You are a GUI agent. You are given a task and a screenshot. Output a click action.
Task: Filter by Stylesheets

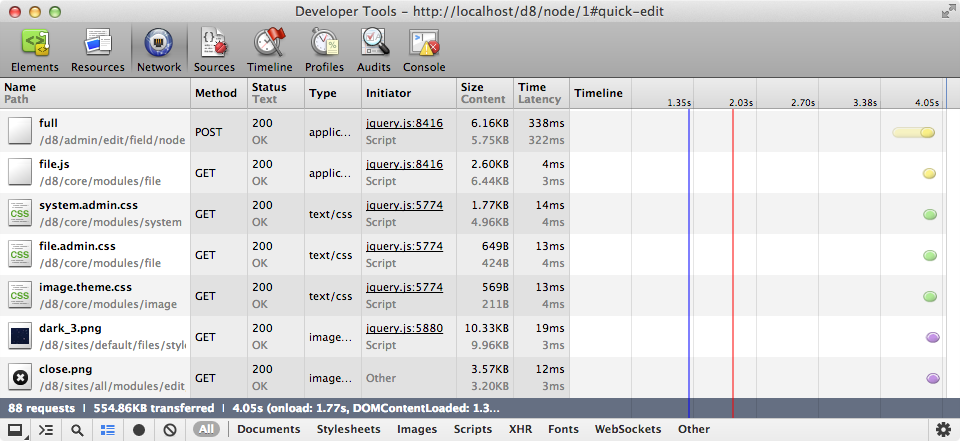click(348, 429)
